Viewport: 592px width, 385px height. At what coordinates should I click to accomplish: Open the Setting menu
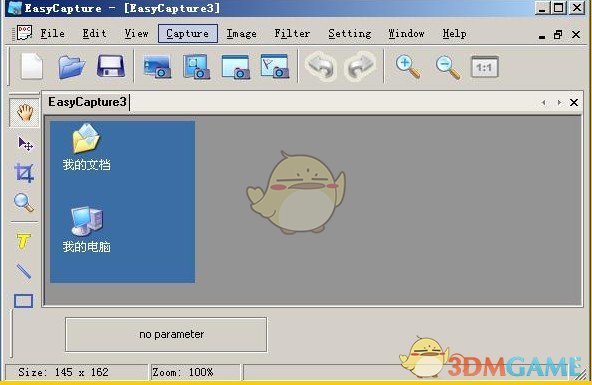[350, 34]
